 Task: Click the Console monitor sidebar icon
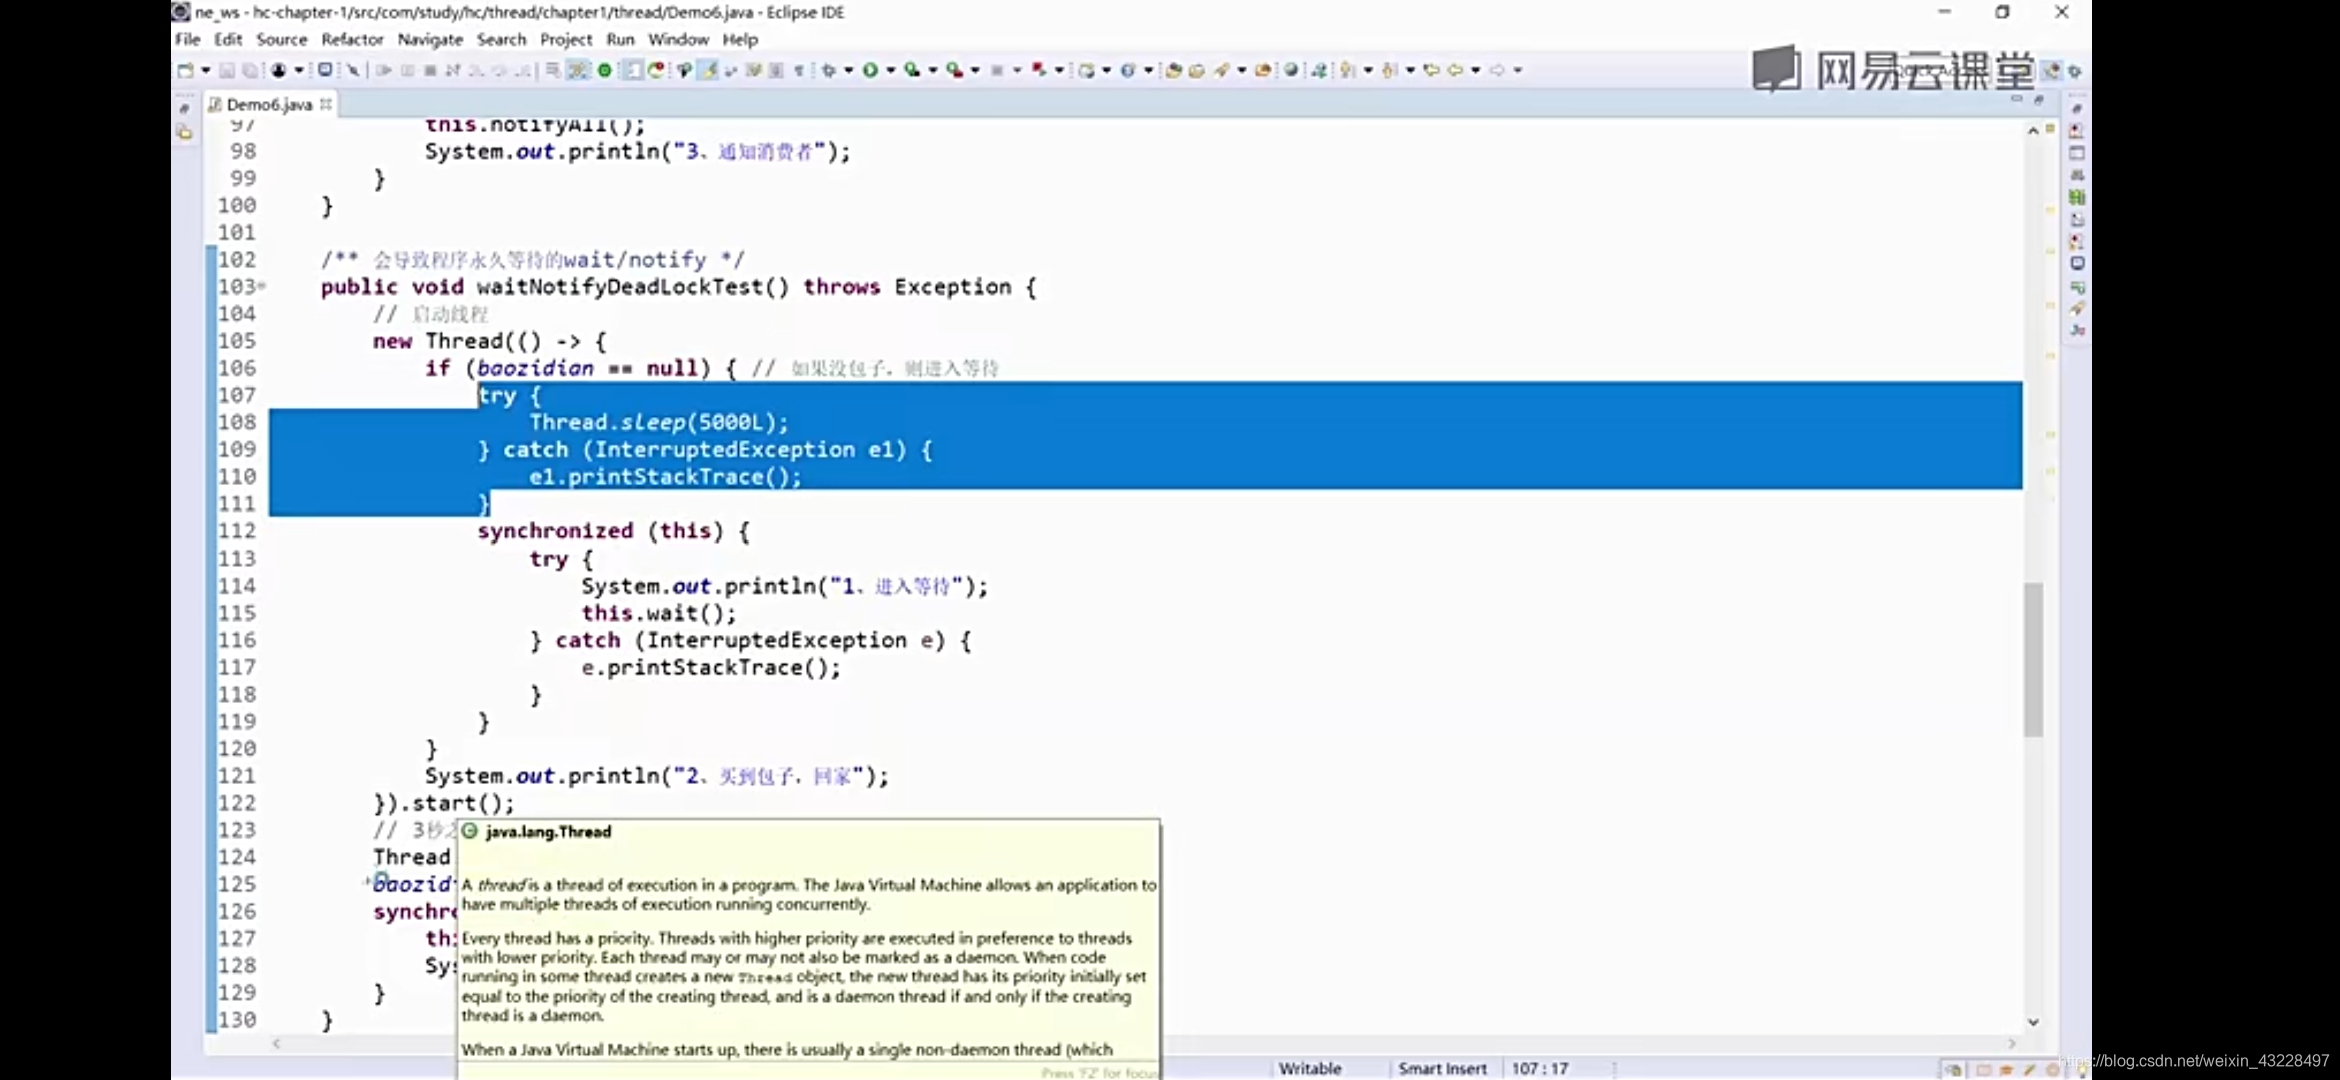click(x=2077, y=263)
